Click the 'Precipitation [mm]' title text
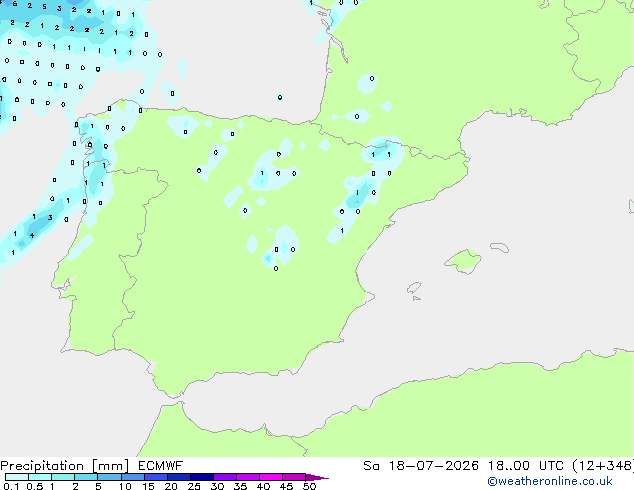 65,466
